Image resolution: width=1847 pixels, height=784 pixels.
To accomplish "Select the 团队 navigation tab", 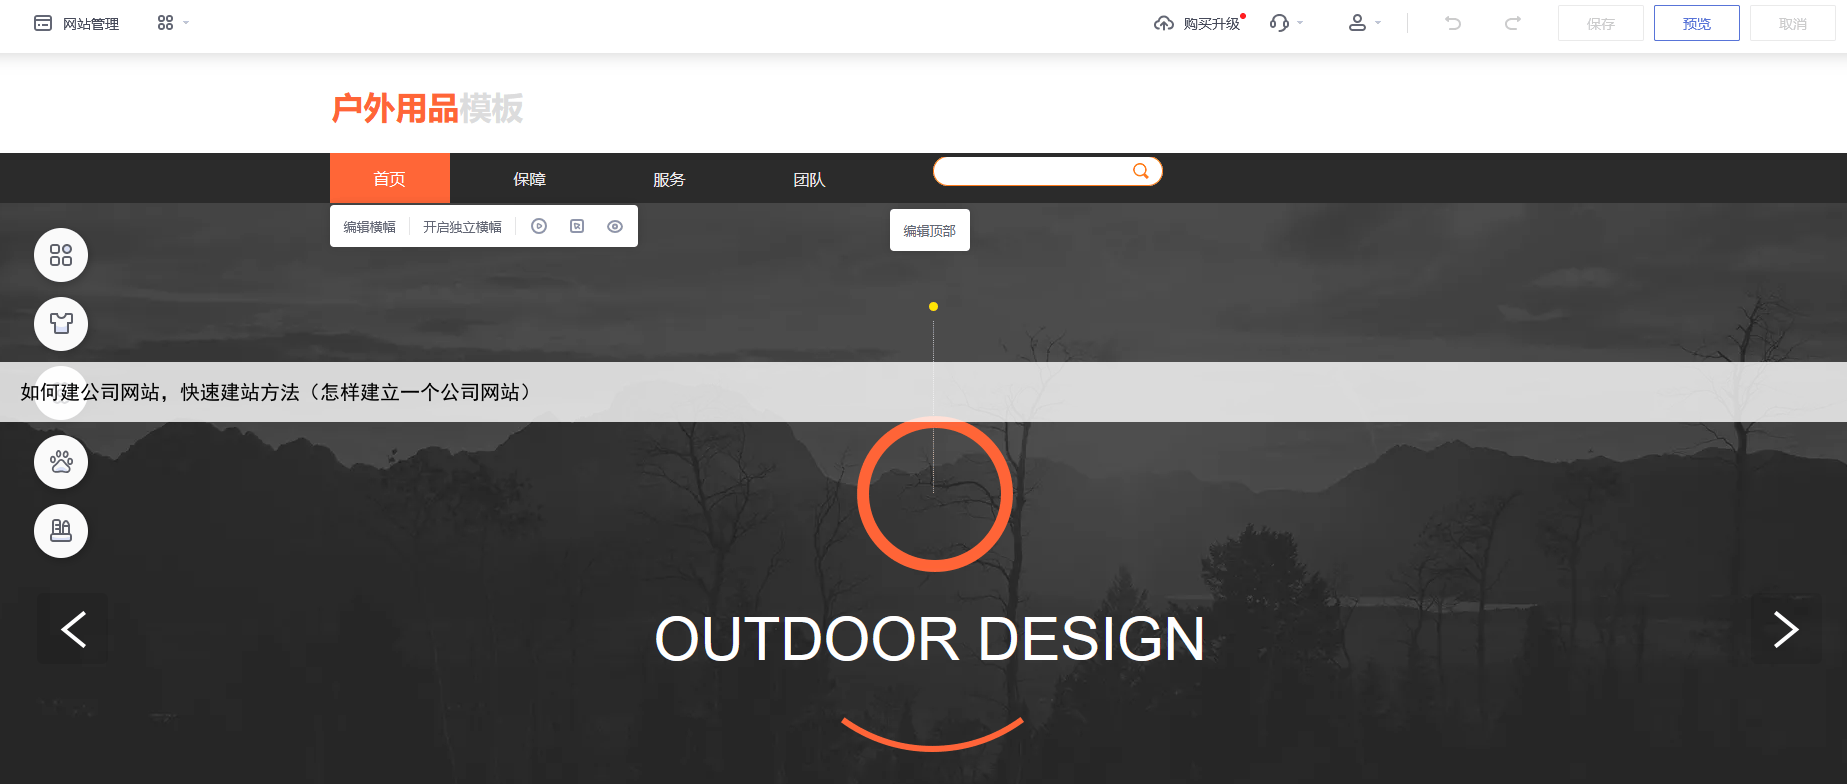I will tap(809, 179).
